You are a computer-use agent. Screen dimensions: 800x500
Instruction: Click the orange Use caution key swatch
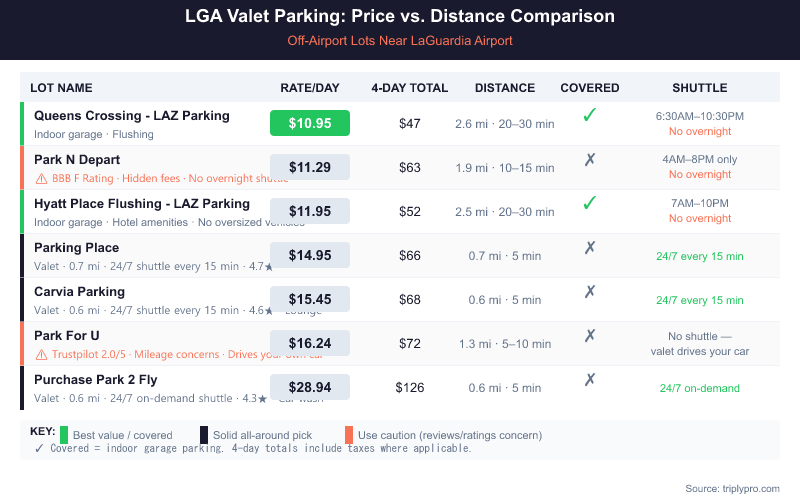coord(348,435)
